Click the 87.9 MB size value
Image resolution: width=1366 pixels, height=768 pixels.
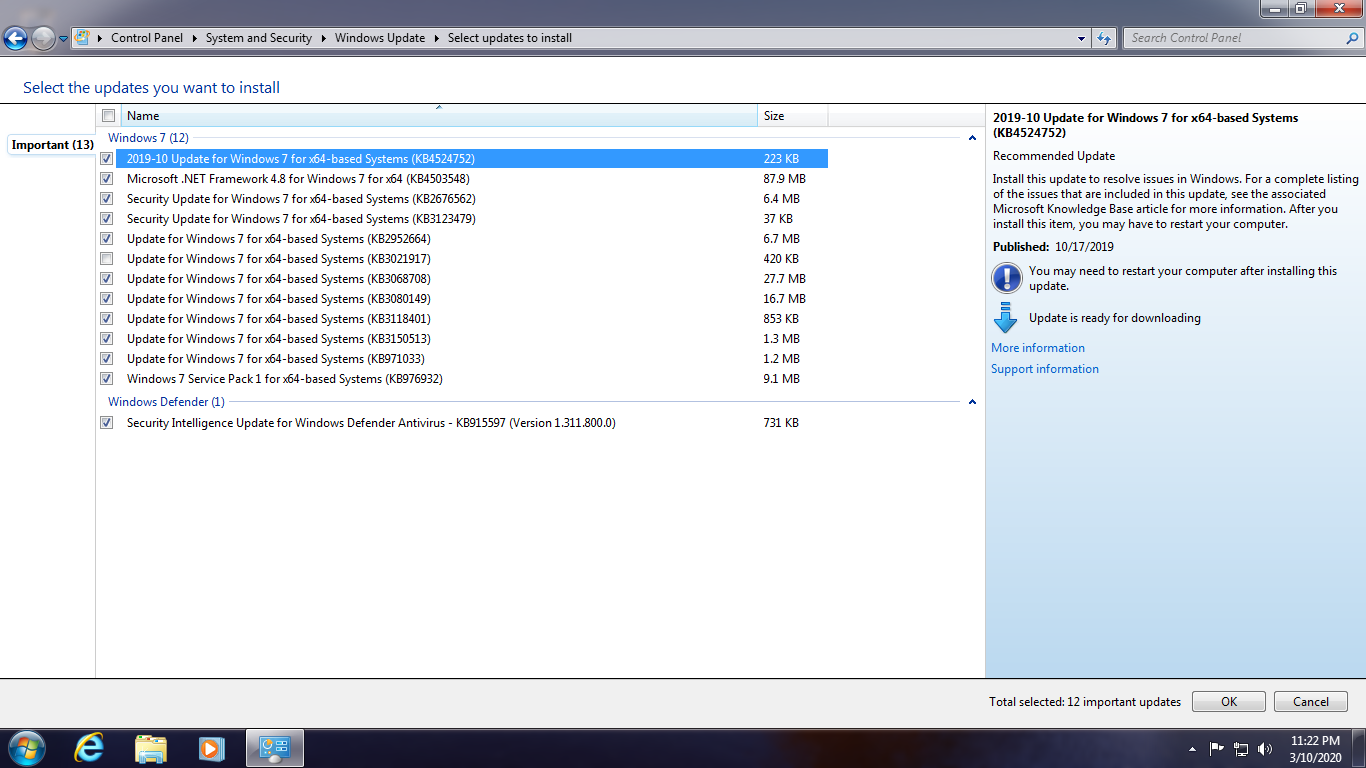pos(785,179)
